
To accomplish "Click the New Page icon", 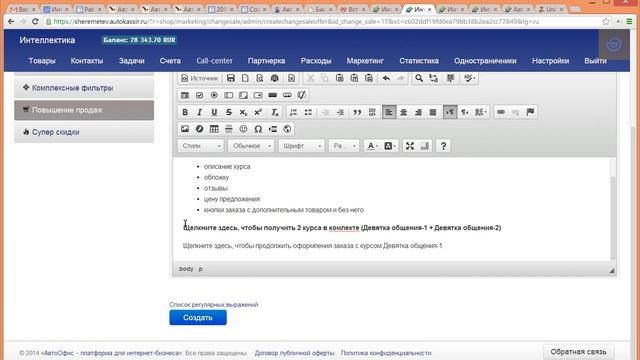I will click(x=245, y=78).
